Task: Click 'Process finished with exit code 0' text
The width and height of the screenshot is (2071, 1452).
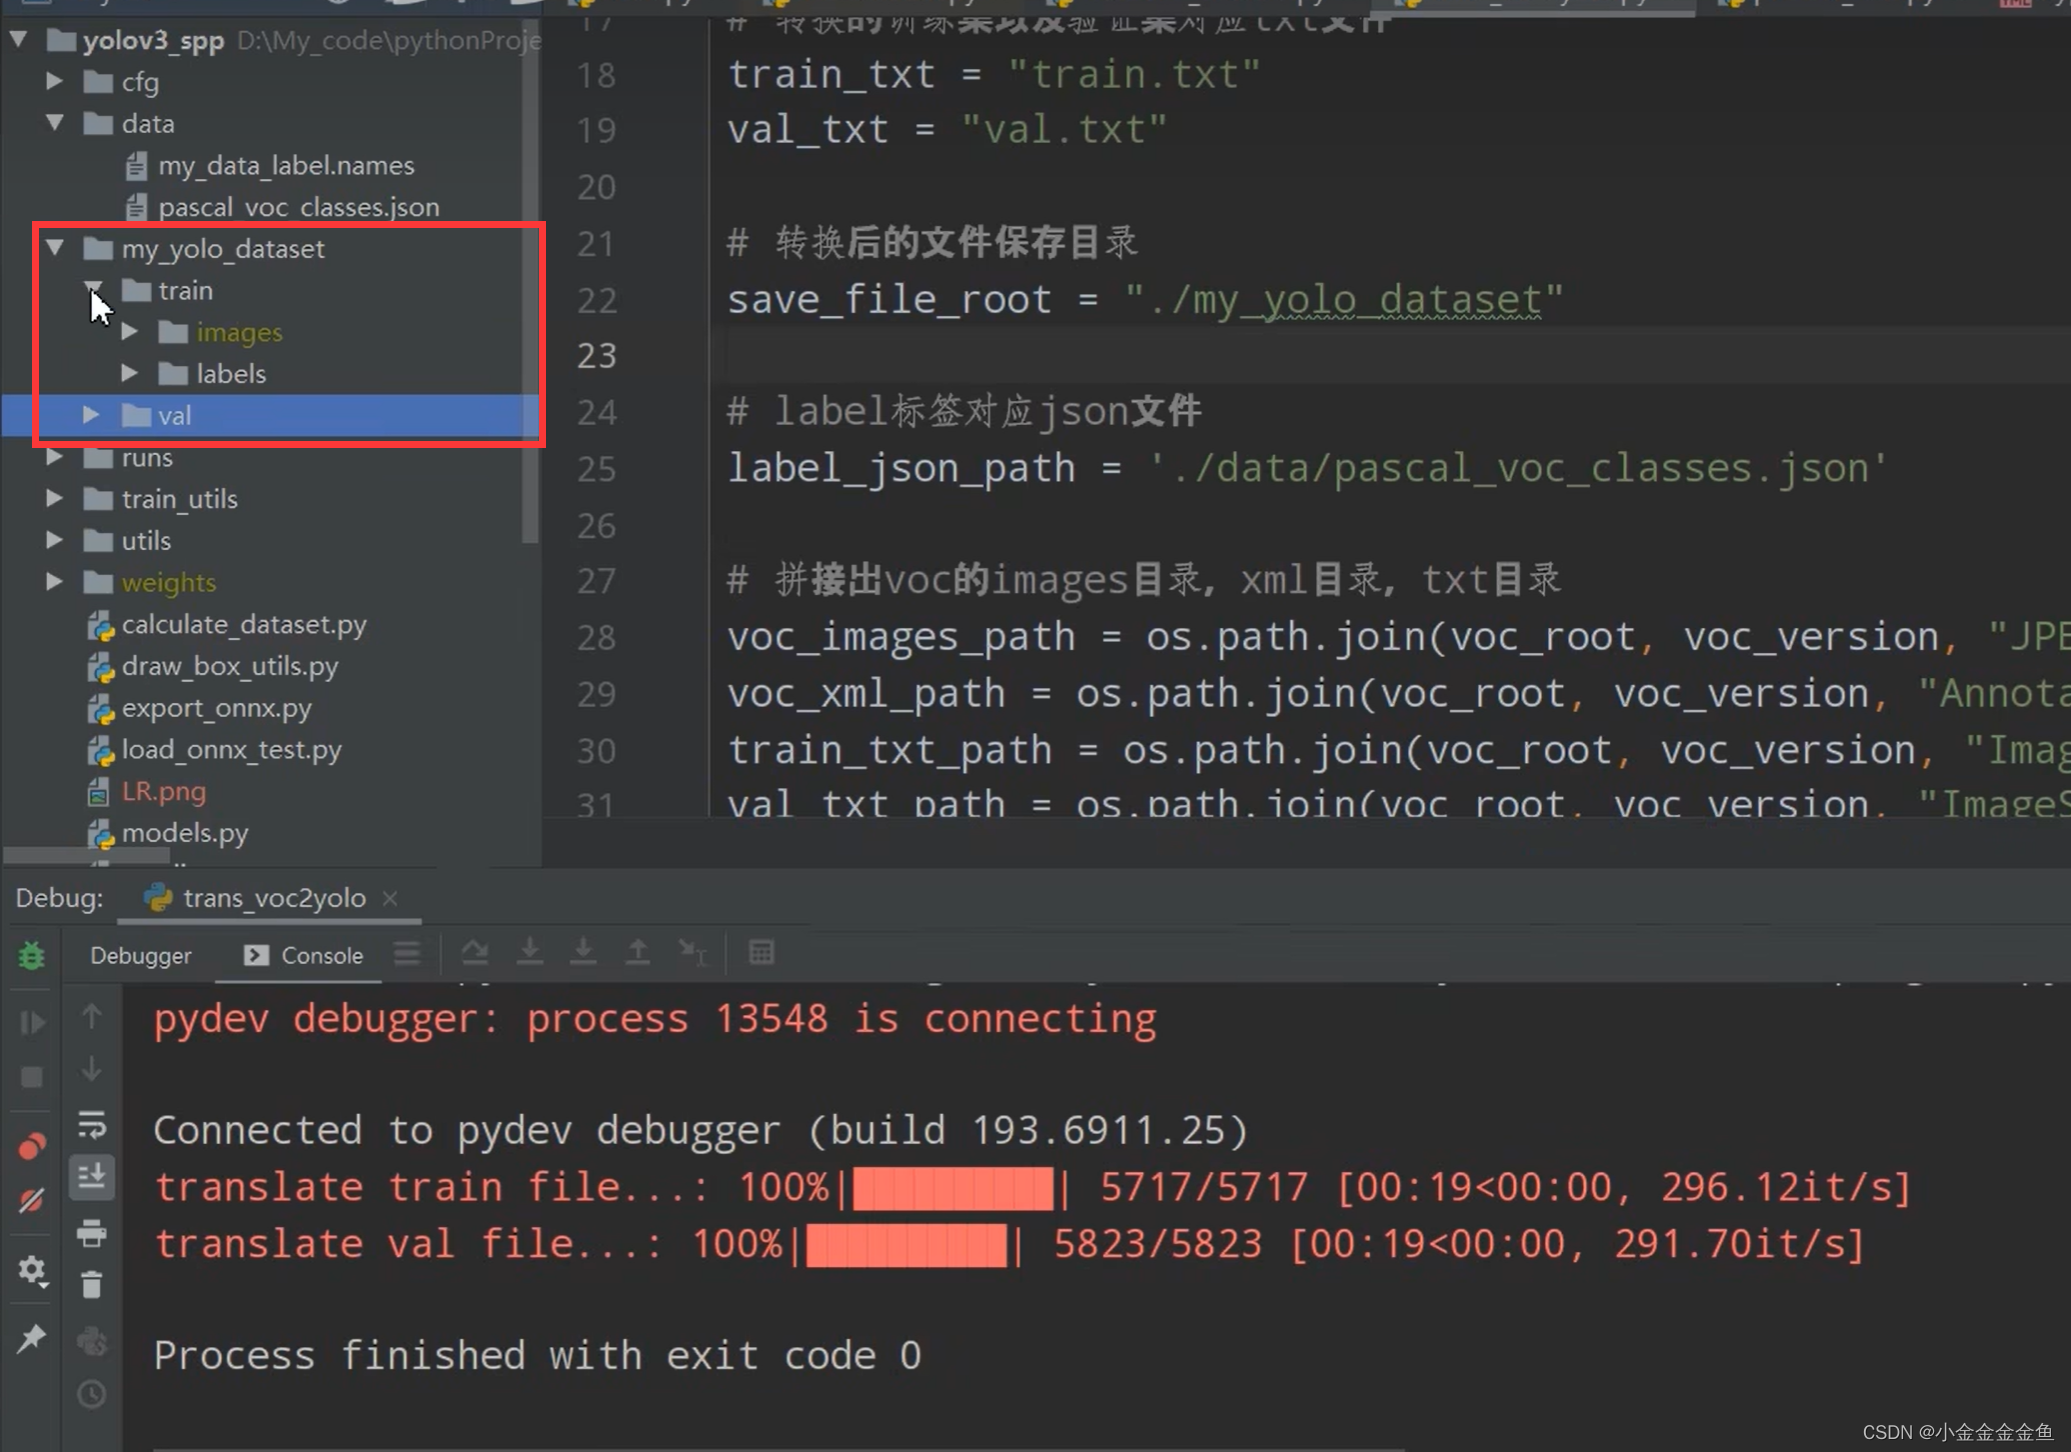Action: [537, 1355]
